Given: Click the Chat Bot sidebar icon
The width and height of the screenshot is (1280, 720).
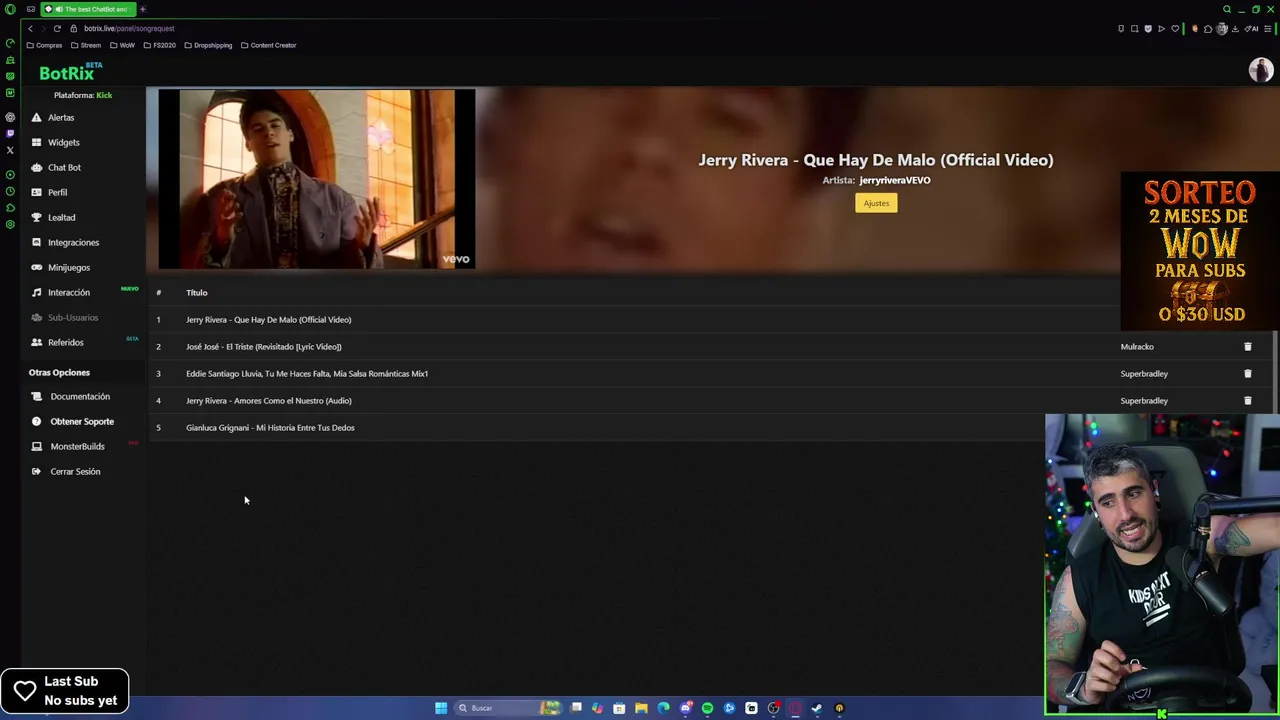Looking at the screenshot, I should pyautogui.click(x=37, y=167).
